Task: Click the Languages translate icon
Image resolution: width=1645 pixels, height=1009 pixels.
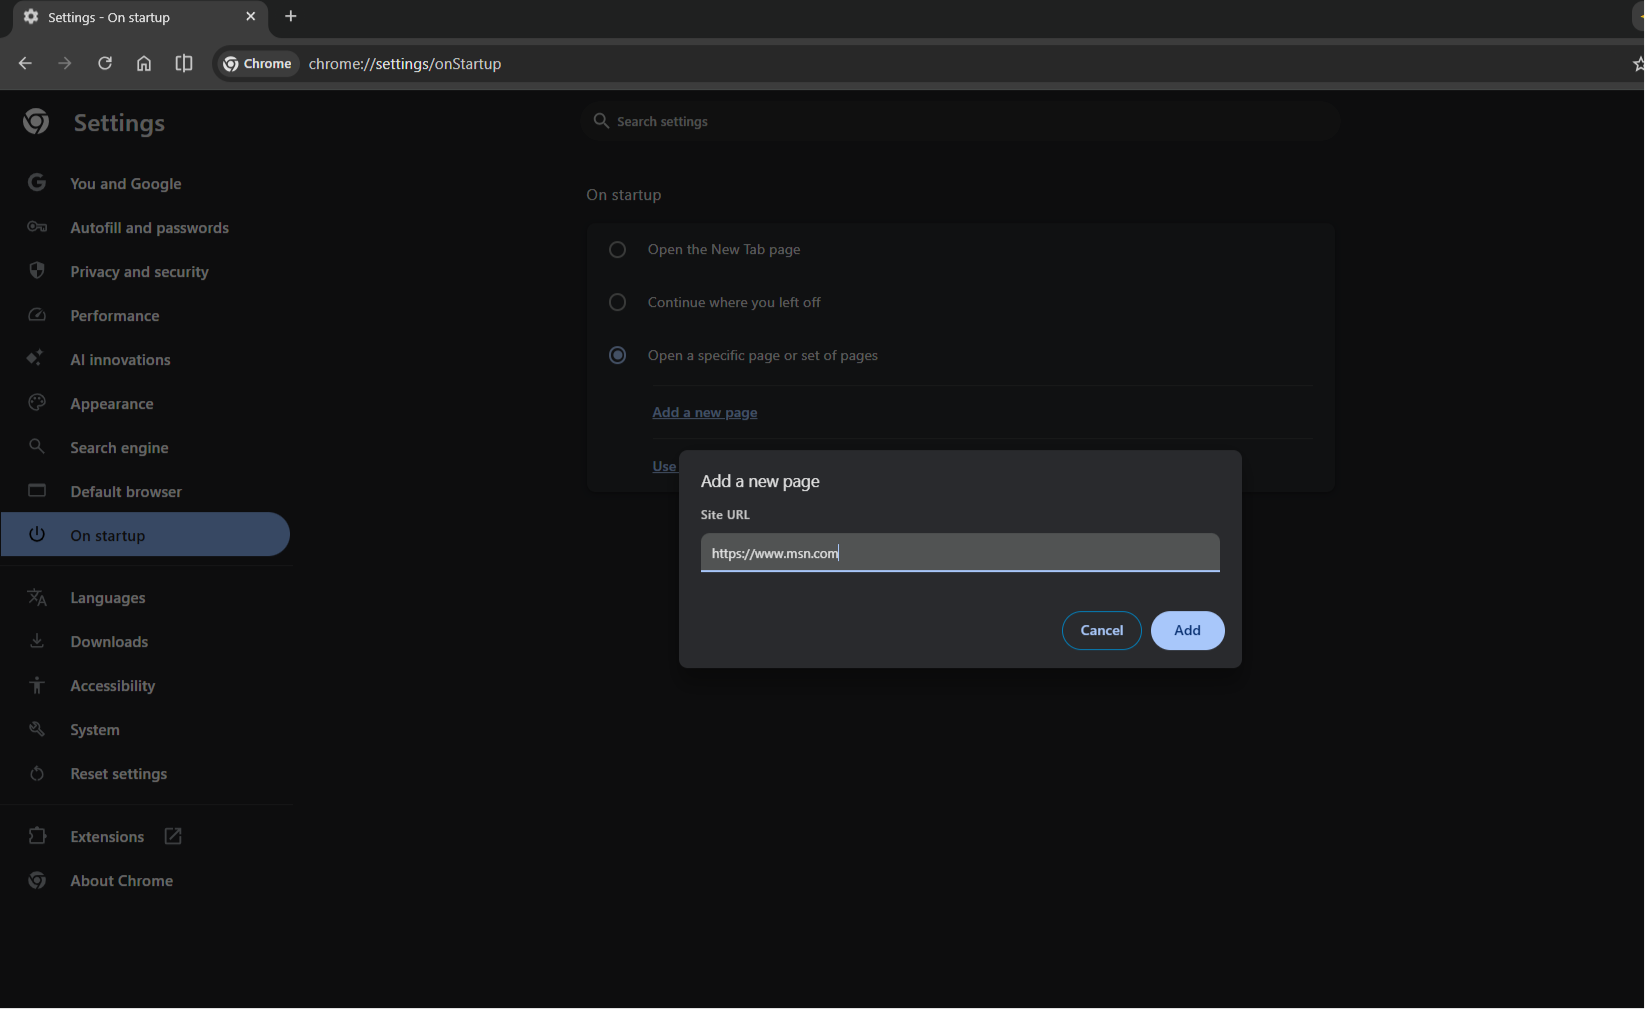Action: point(37,597)
